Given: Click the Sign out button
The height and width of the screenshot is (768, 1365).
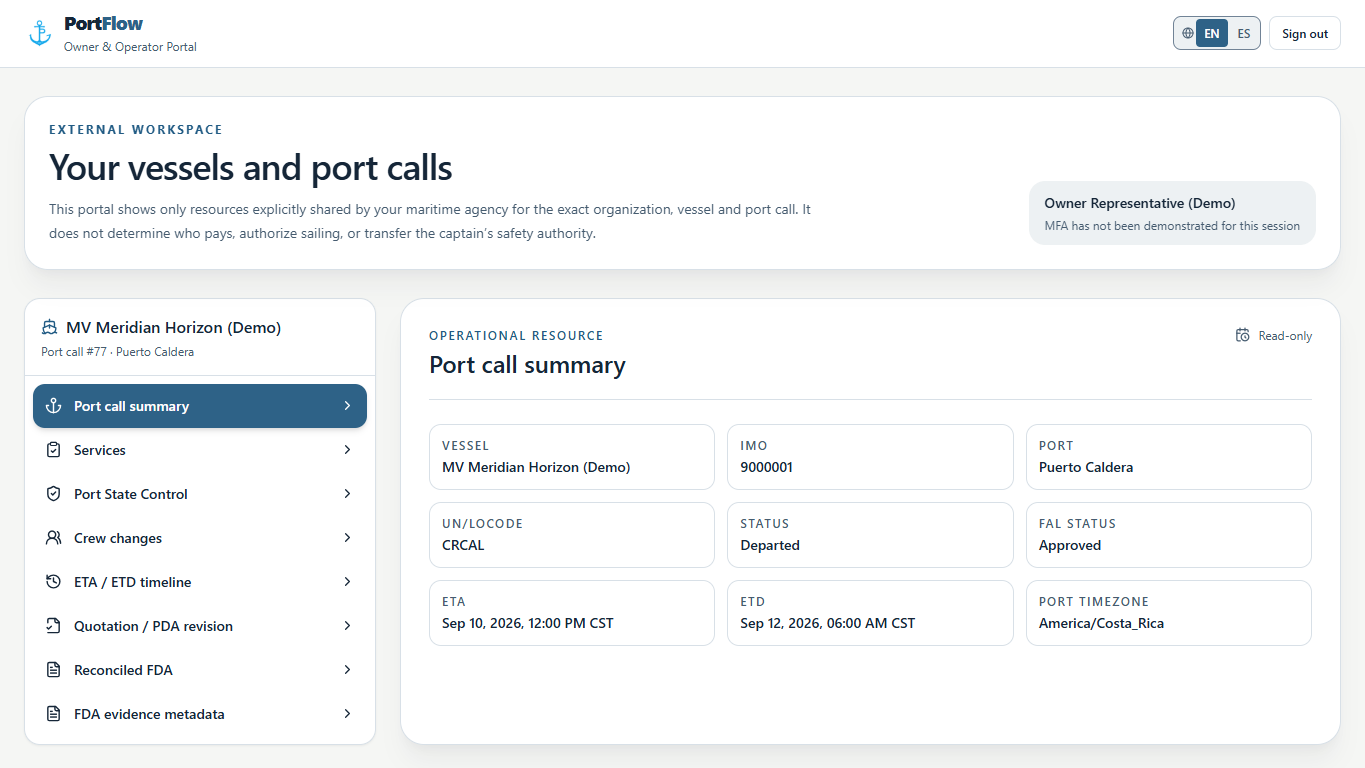Looking at the screenshot, I should click(1305, 33).
